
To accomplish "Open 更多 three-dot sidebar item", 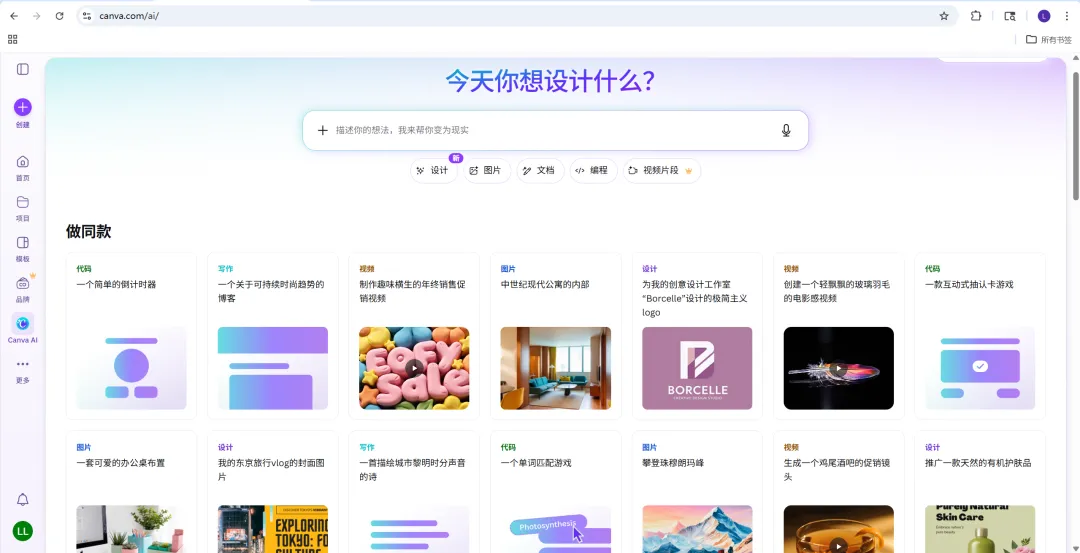I will coord(23,371).
